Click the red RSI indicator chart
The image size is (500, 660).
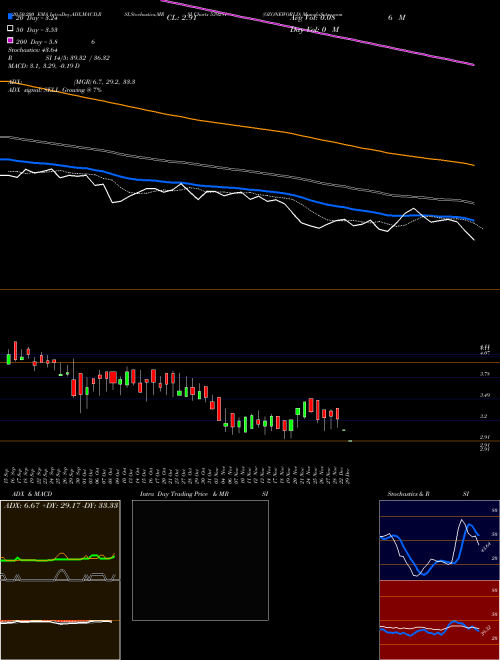click(x=439, y=620)
